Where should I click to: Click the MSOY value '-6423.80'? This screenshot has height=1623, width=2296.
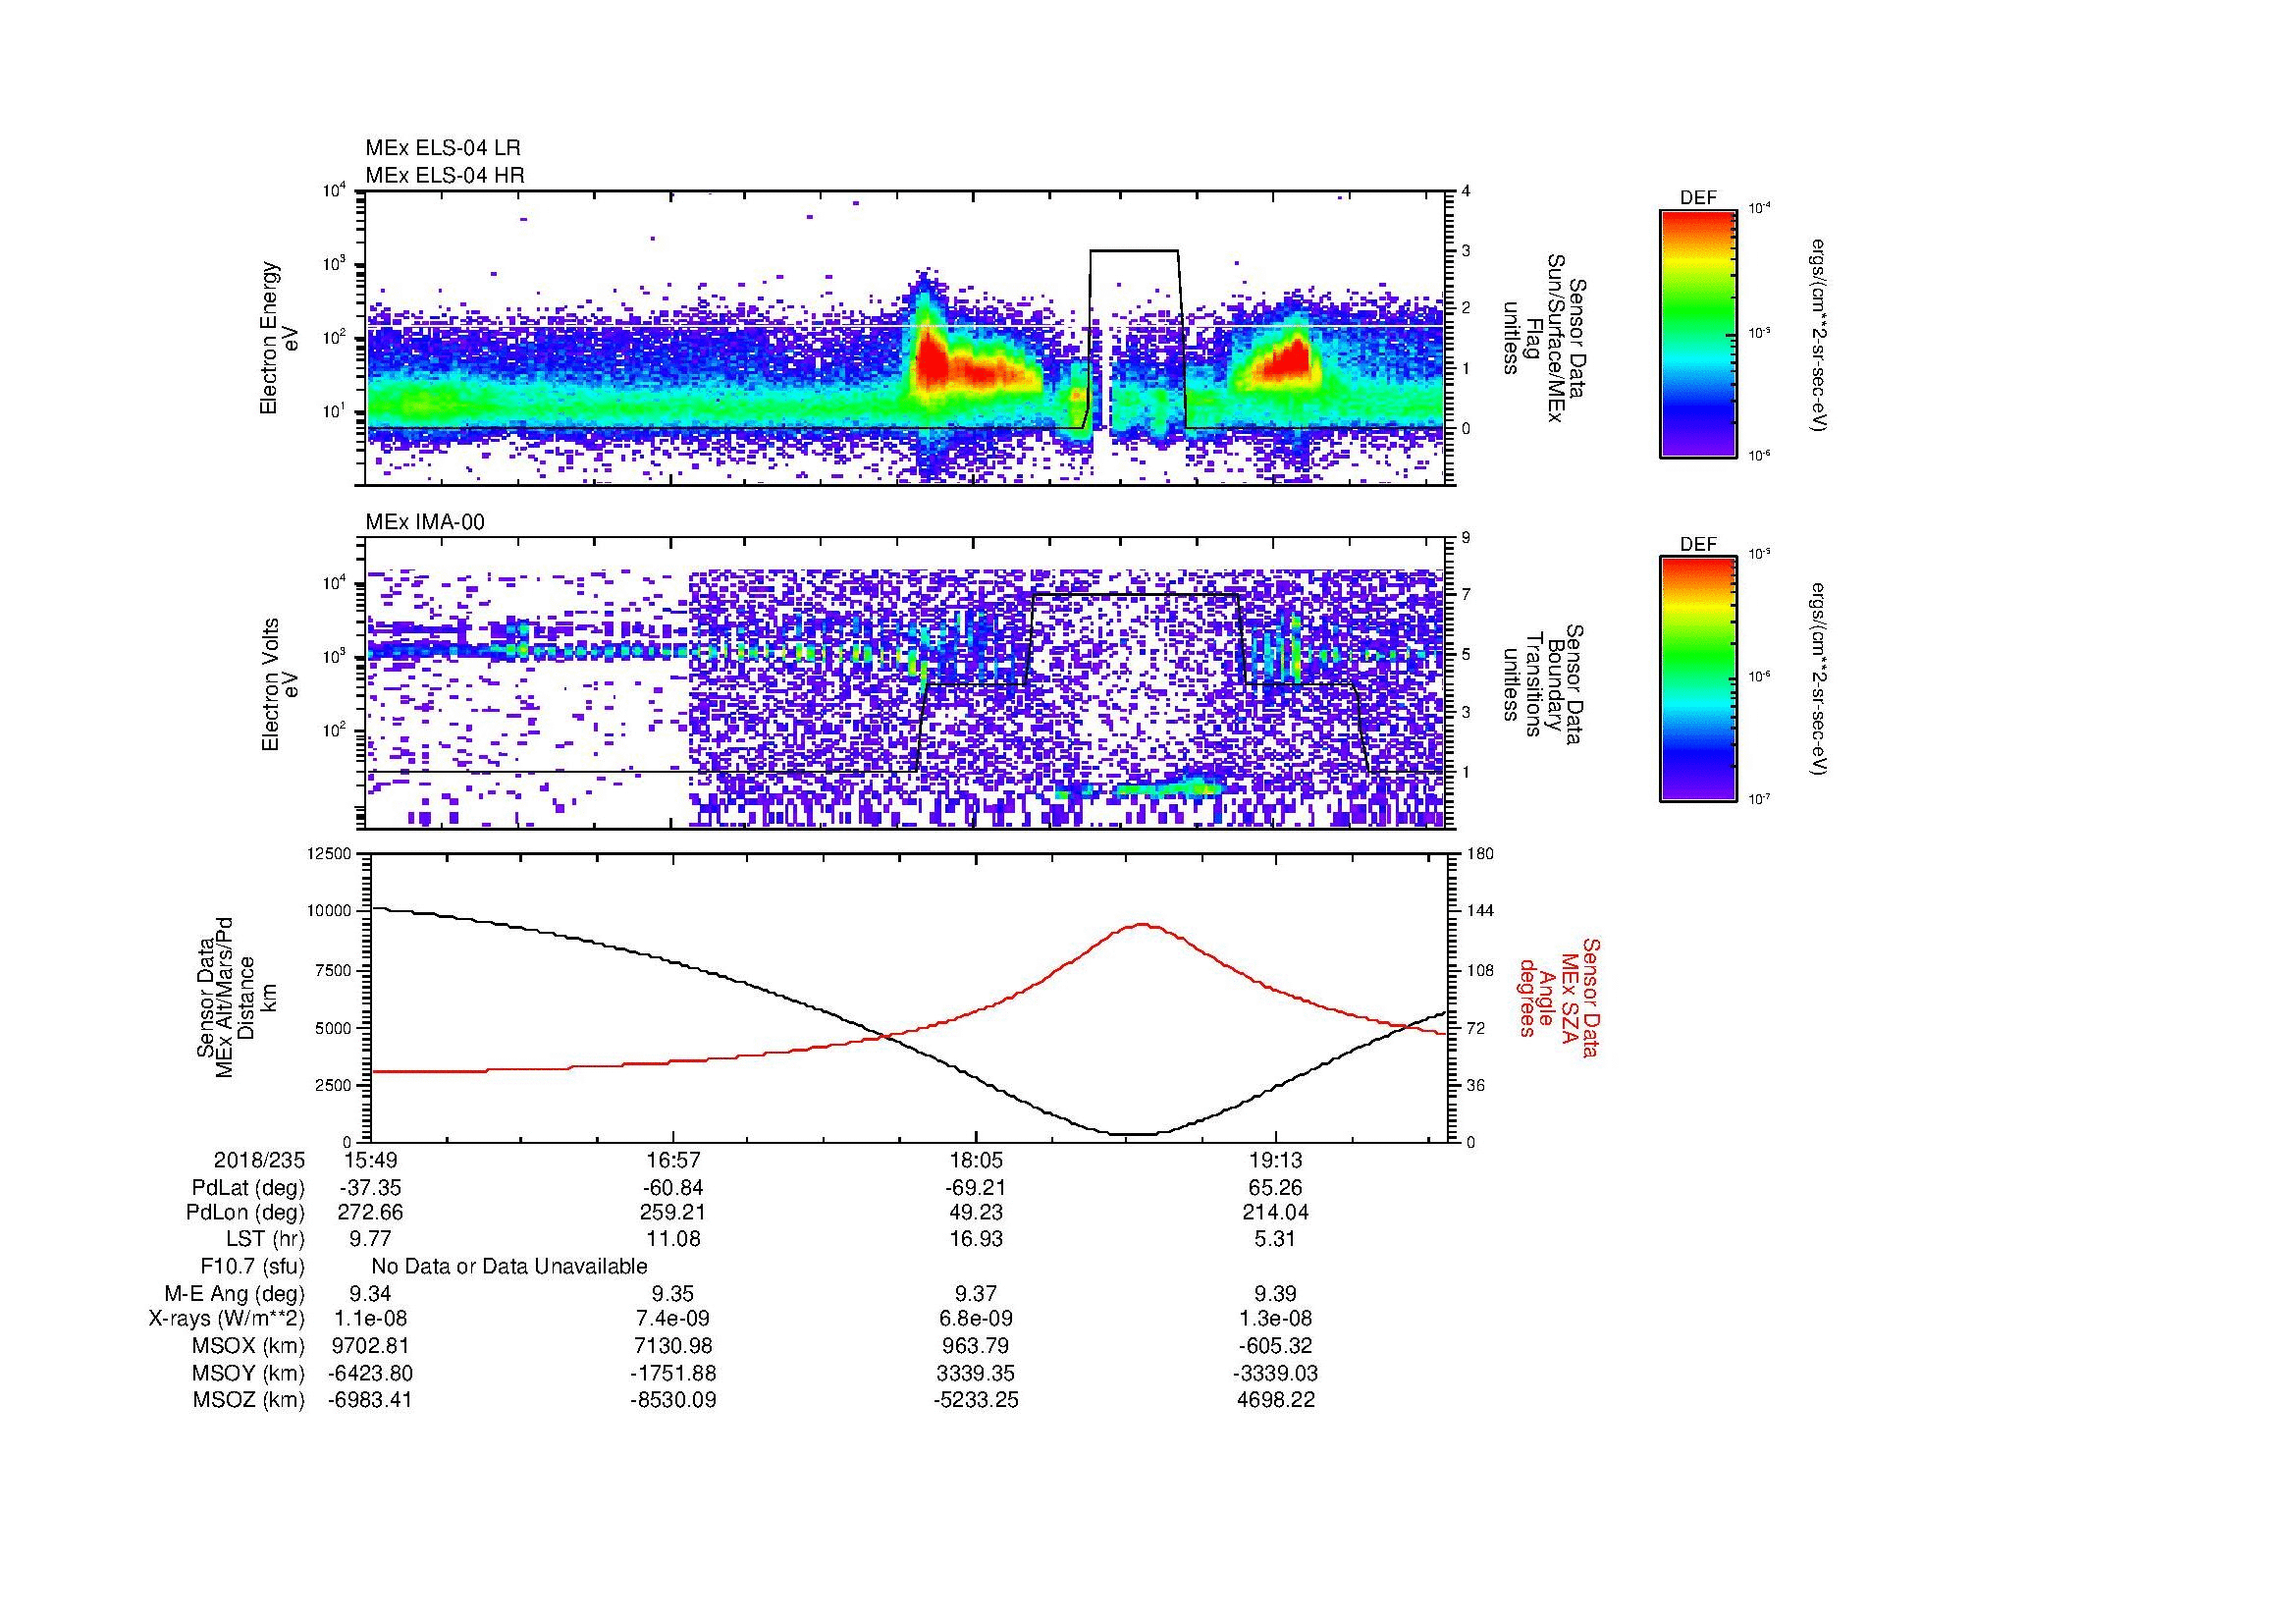coord(371,1374)
